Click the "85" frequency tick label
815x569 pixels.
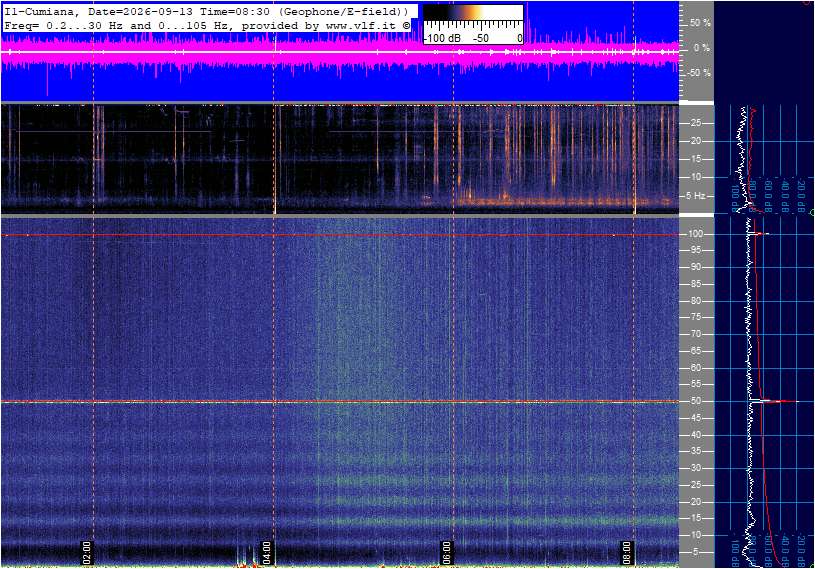[696, 284]
